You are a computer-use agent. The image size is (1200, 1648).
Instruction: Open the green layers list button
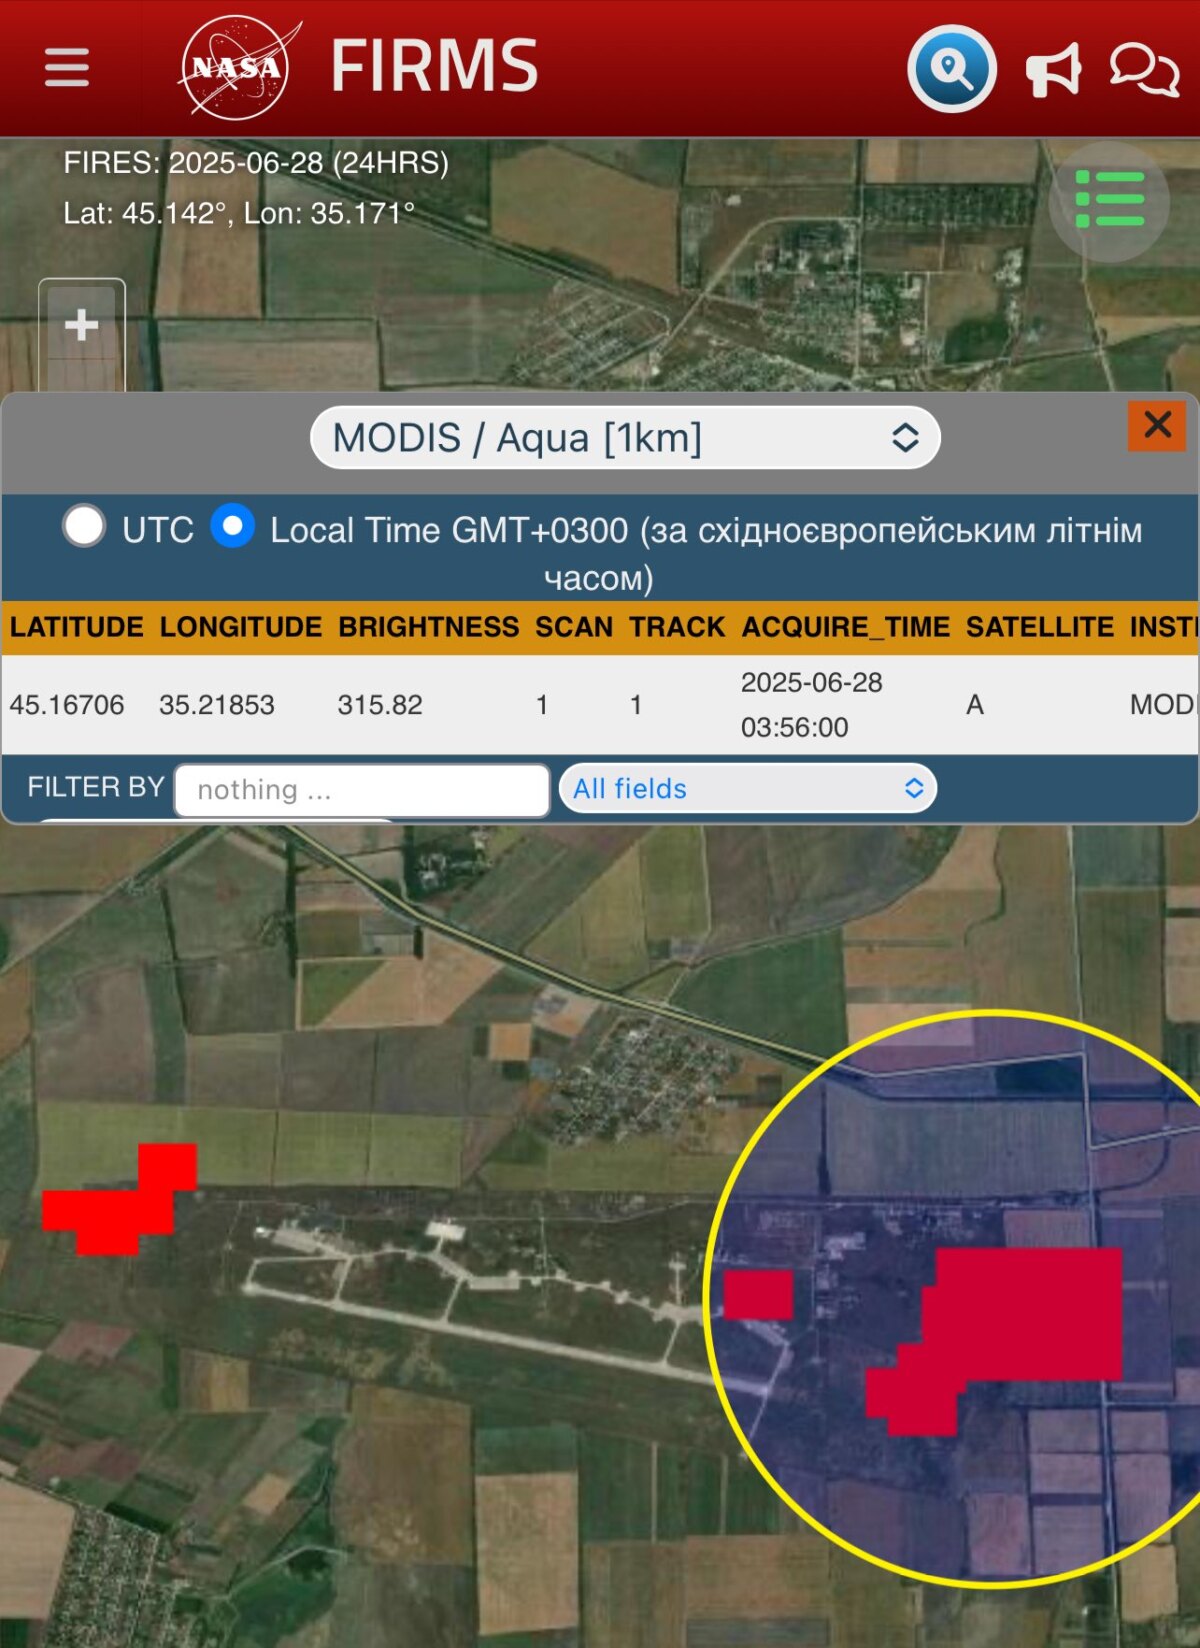(1109, 200)
